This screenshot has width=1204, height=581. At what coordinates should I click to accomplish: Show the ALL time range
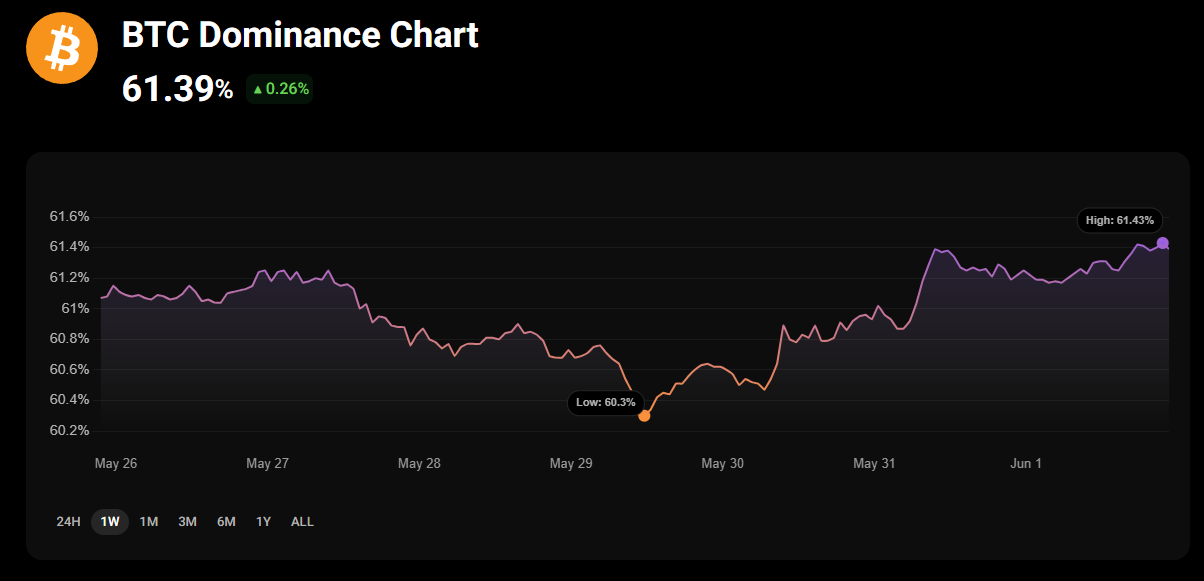[x=302, y=522]
